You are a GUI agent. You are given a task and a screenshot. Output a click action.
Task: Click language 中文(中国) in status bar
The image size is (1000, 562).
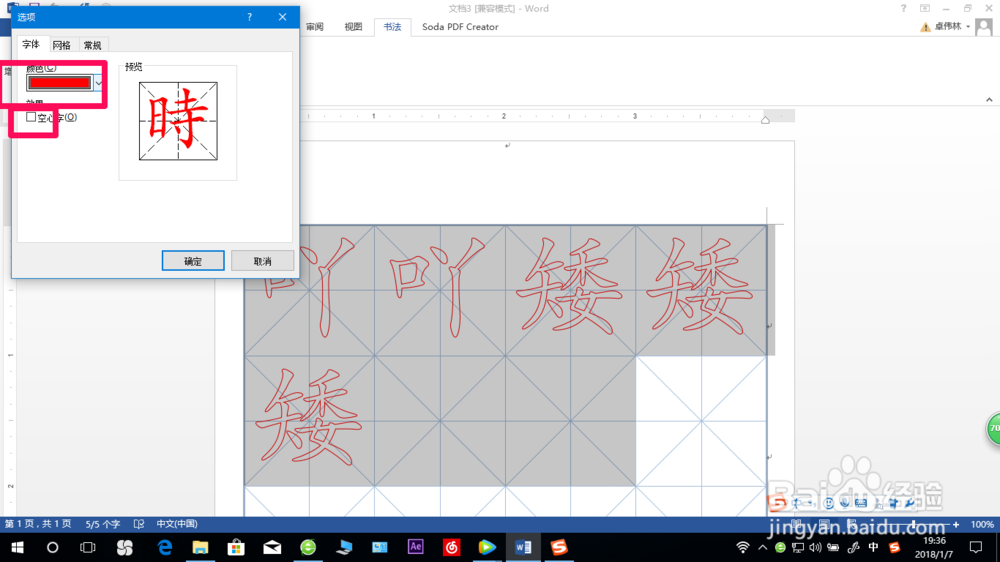point(177,524)
